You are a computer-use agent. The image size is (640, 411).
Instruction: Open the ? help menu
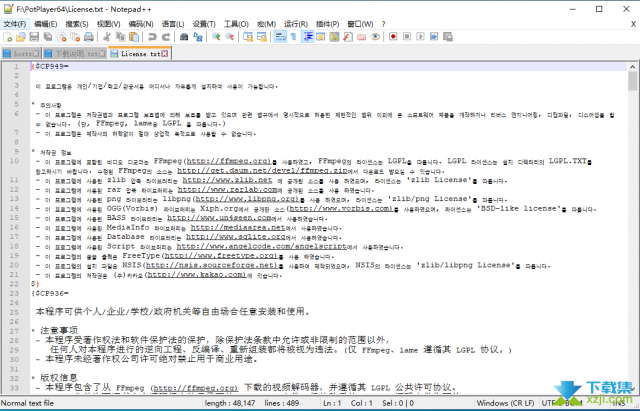pos(383,24)
